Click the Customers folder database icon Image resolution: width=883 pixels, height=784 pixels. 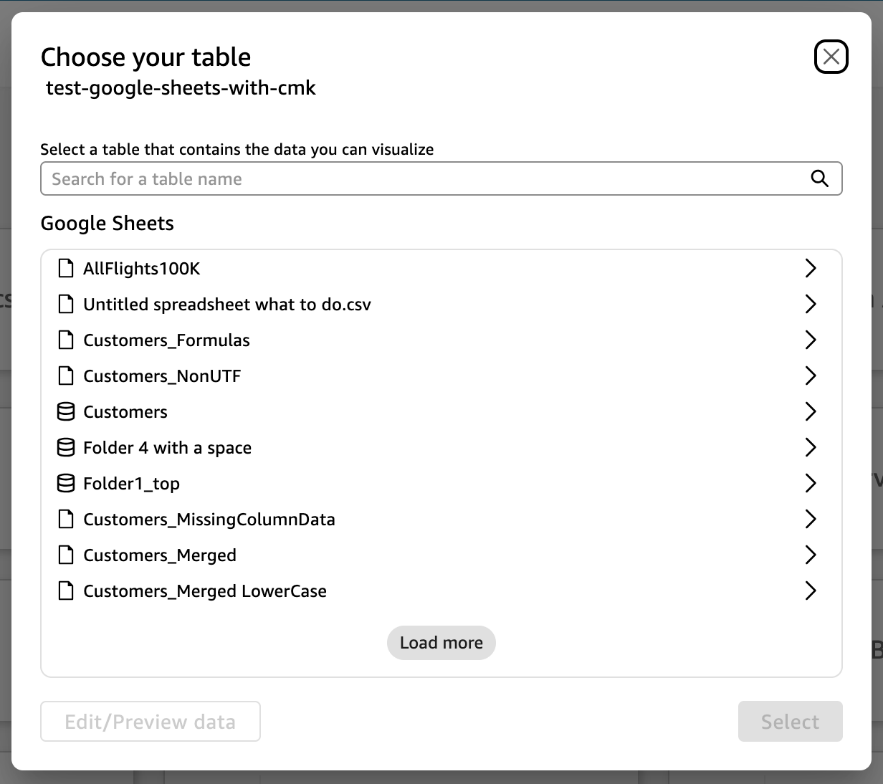[66, 412]
